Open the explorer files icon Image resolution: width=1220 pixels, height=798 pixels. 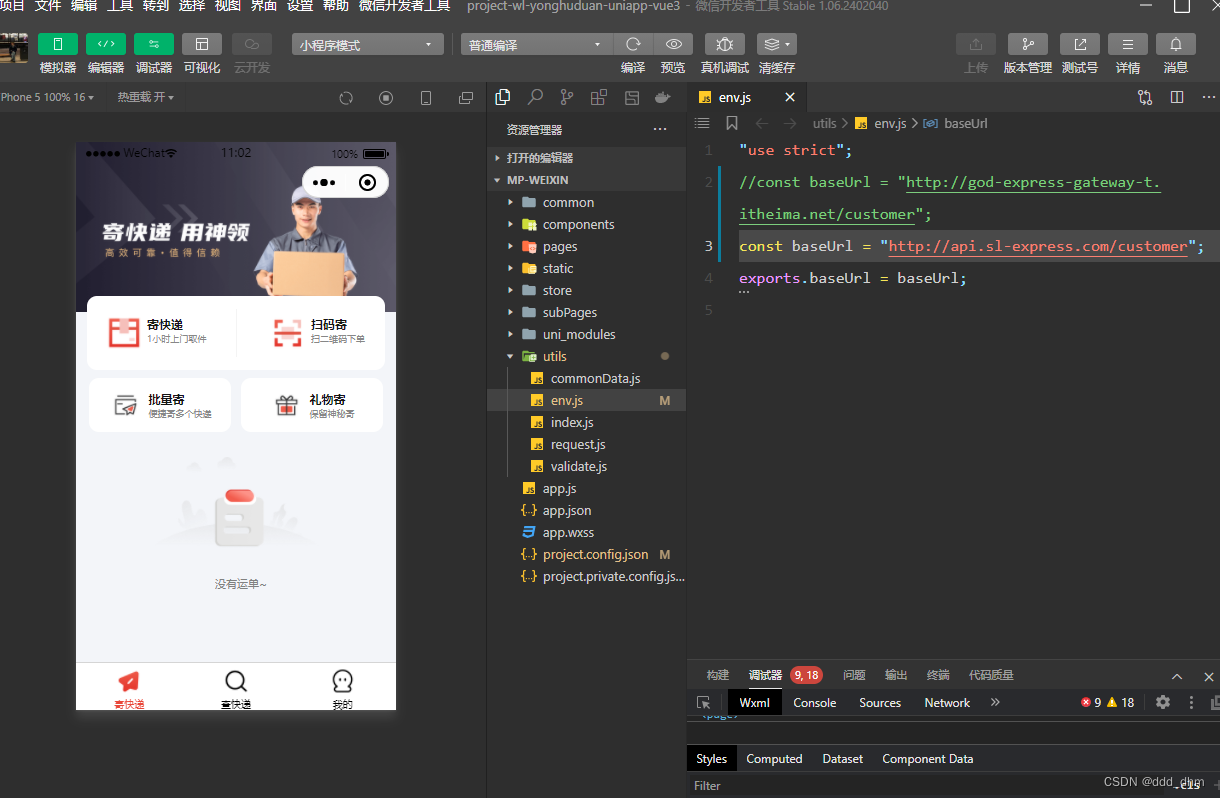(503, 97)
